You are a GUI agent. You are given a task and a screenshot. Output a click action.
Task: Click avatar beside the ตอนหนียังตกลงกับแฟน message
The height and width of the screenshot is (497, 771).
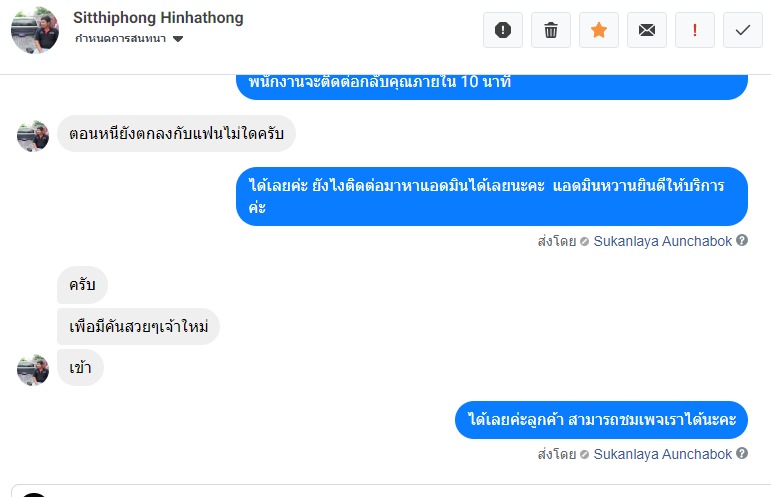point(33,135)
